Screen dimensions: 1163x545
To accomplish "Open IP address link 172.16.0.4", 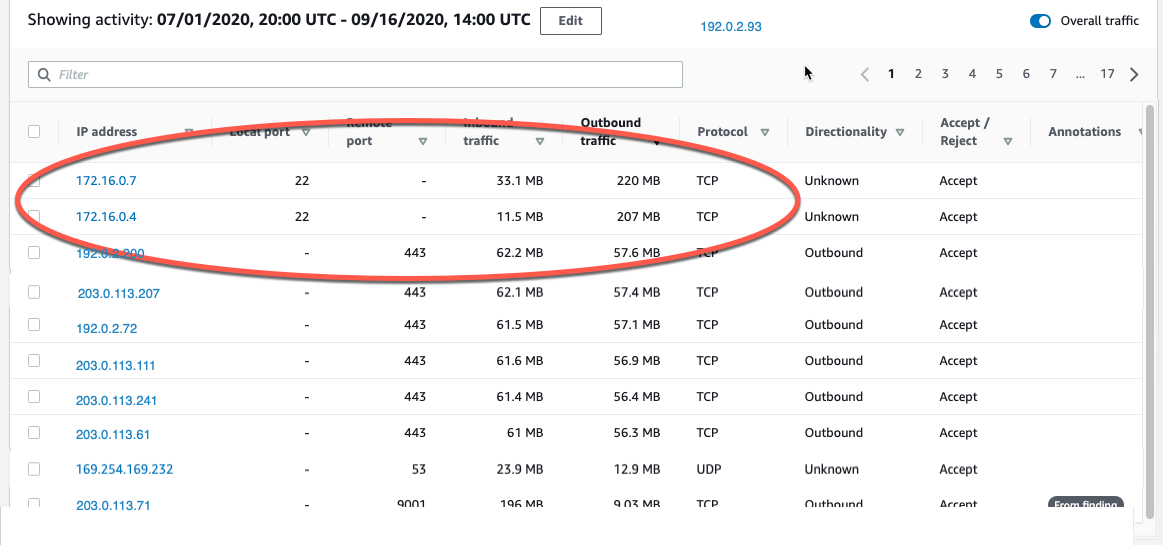I will coord(106,217).
